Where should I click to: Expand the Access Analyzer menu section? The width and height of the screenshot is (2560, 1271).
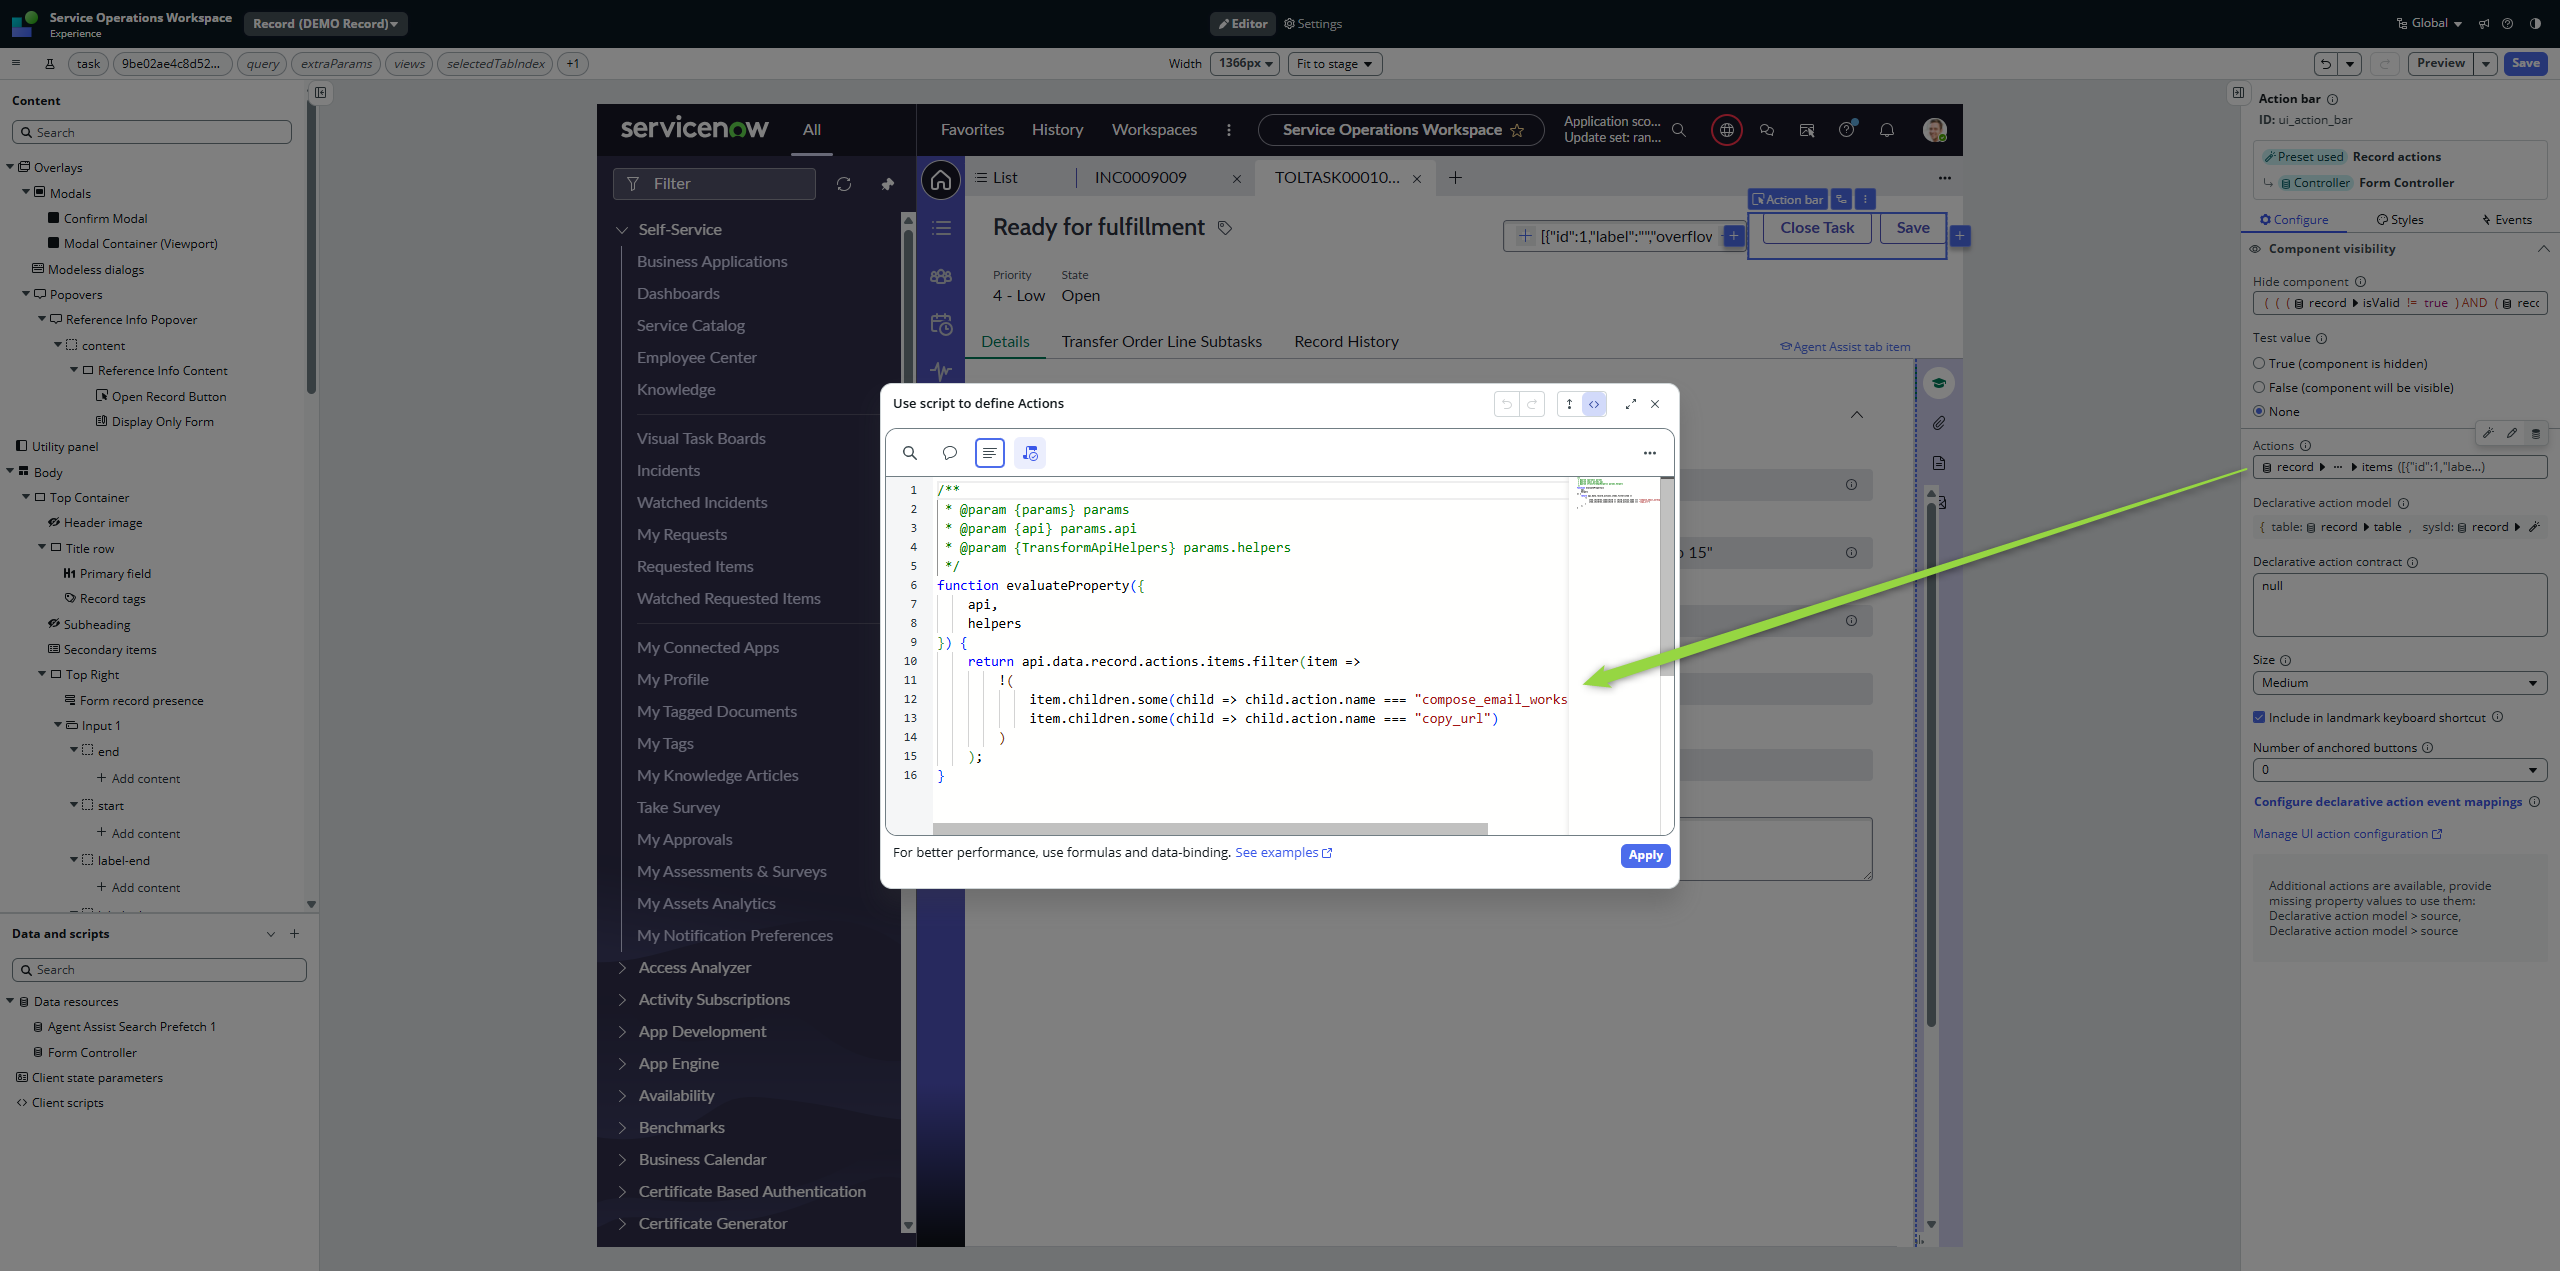coord(694,967)
